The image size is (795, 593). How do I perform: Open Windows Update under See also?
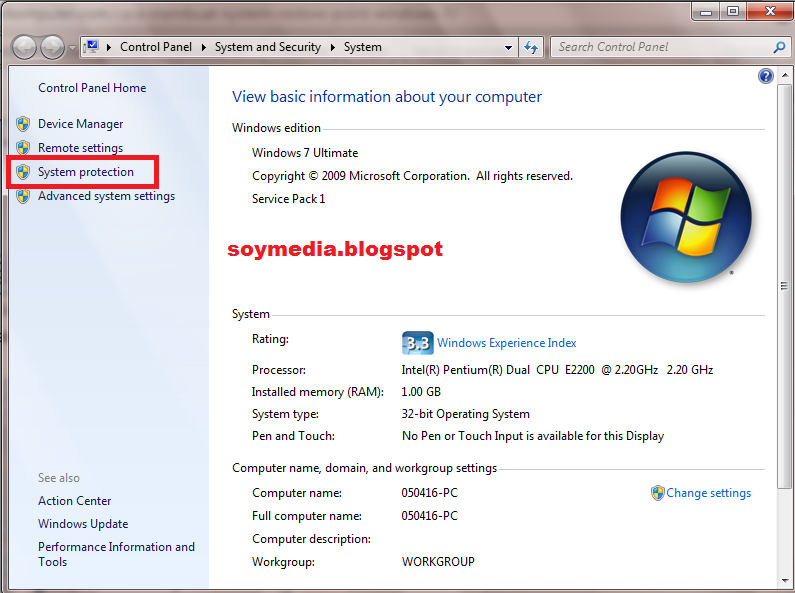click(83, 524)
